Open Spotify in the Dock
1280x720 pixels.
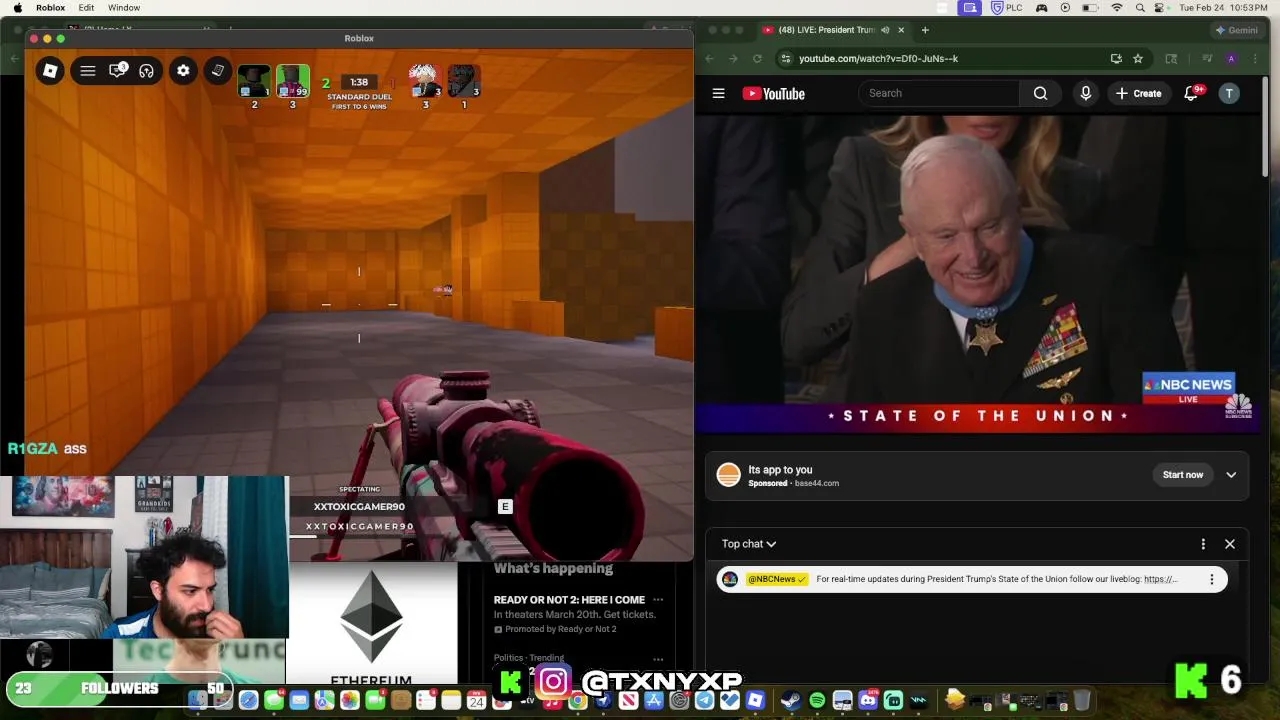click(x=817, y=701)
